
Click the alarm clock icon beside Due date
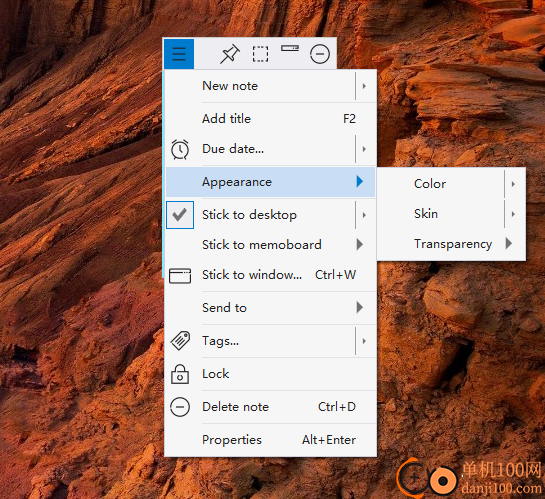[180, 149]
